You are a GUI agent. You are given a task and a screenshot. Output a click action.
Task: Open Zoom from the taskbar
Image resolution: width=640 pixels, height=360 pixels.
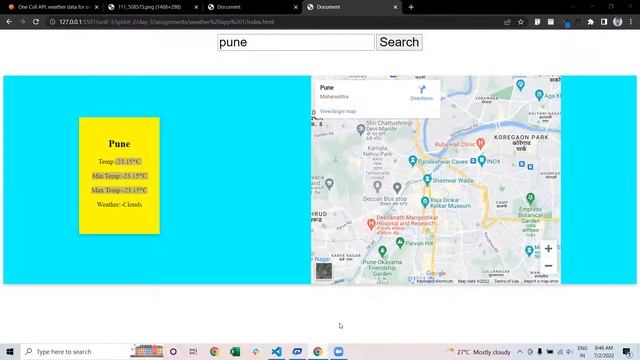(338, 351)
